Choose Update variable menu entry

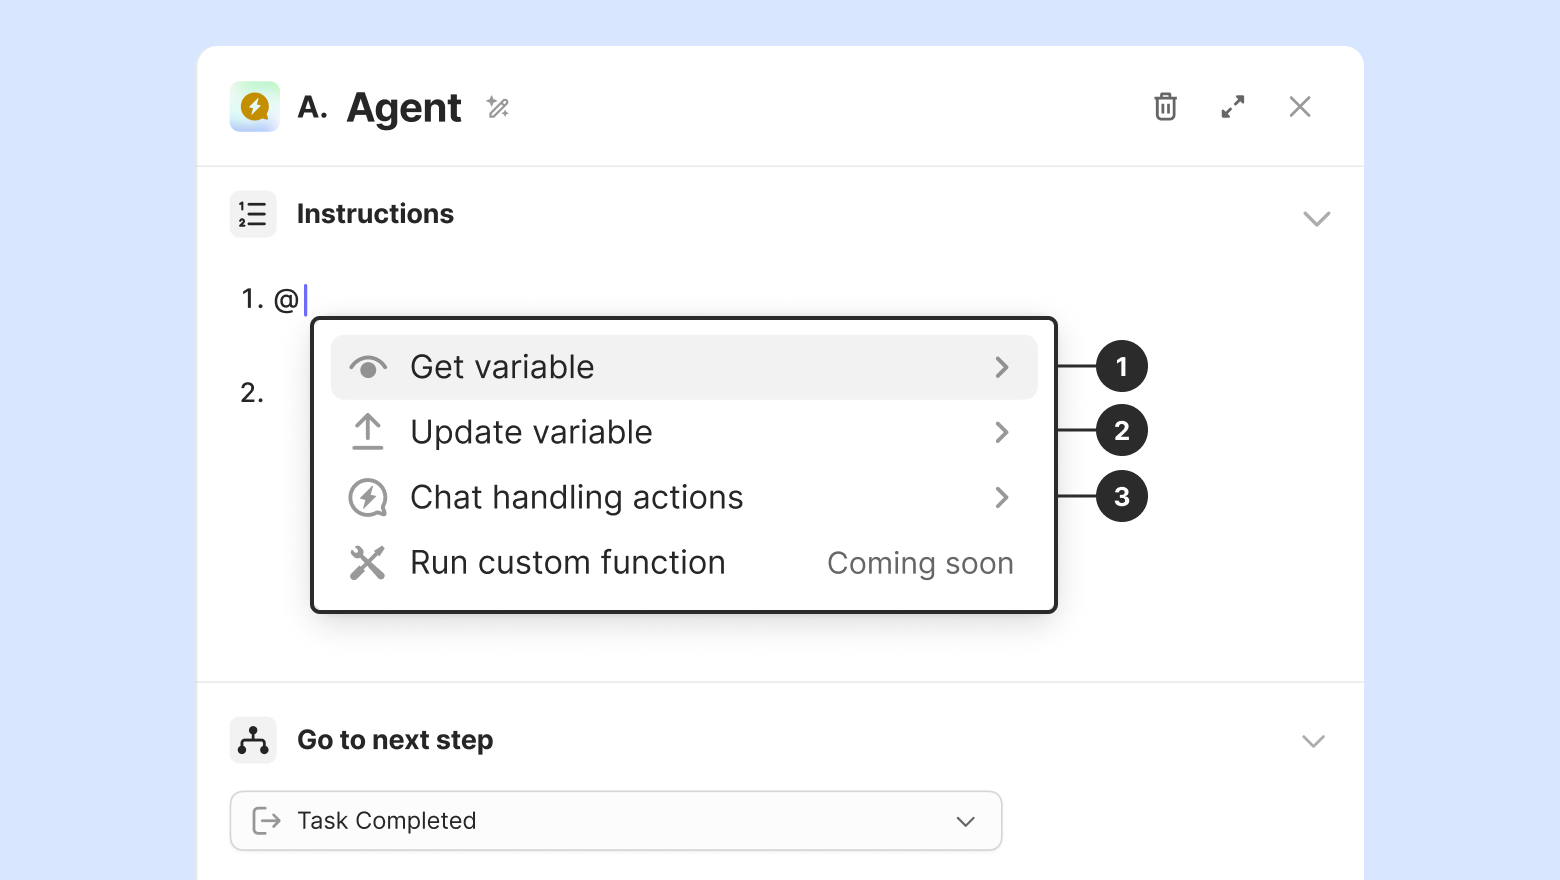[531, 432]
